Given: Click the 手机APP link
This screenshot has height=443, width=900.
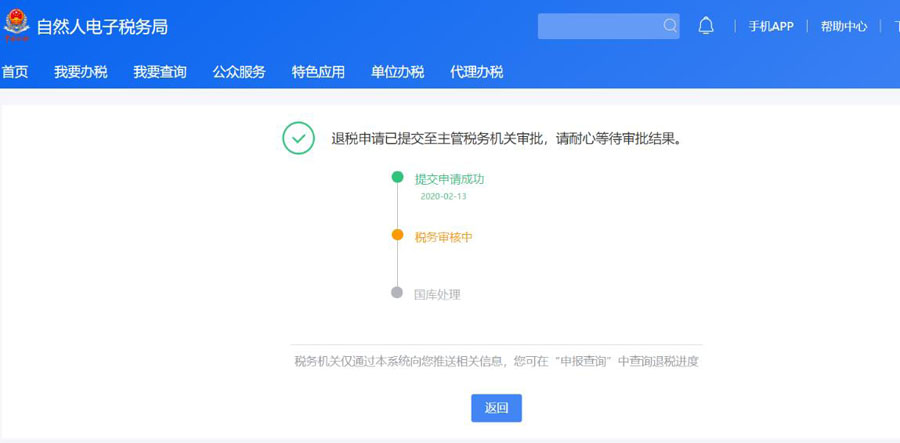Looking at the screenshot, I should (770, 26).
